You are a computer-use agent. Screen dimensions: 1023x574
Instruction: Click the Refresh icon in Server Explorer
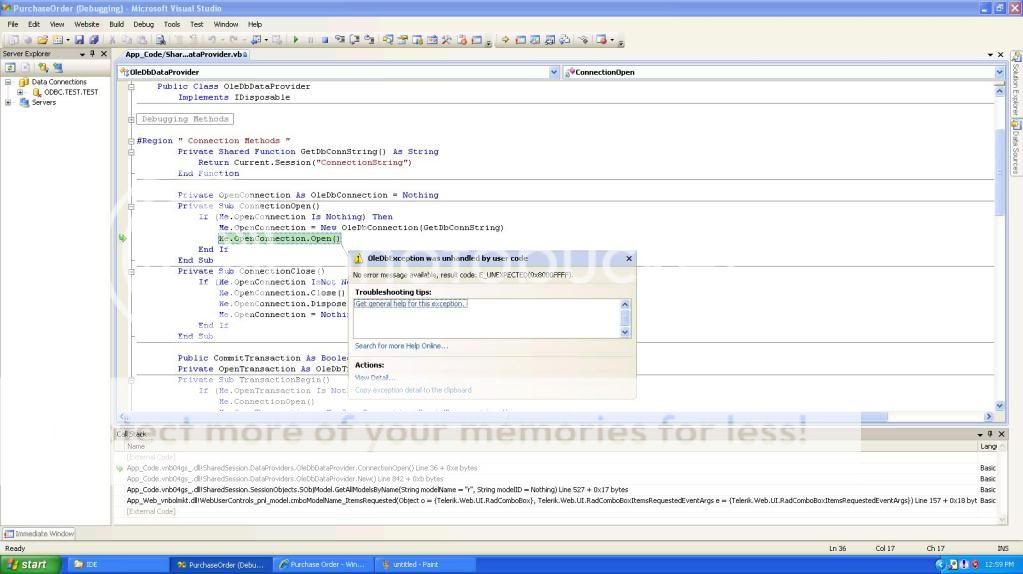[10, 67]
